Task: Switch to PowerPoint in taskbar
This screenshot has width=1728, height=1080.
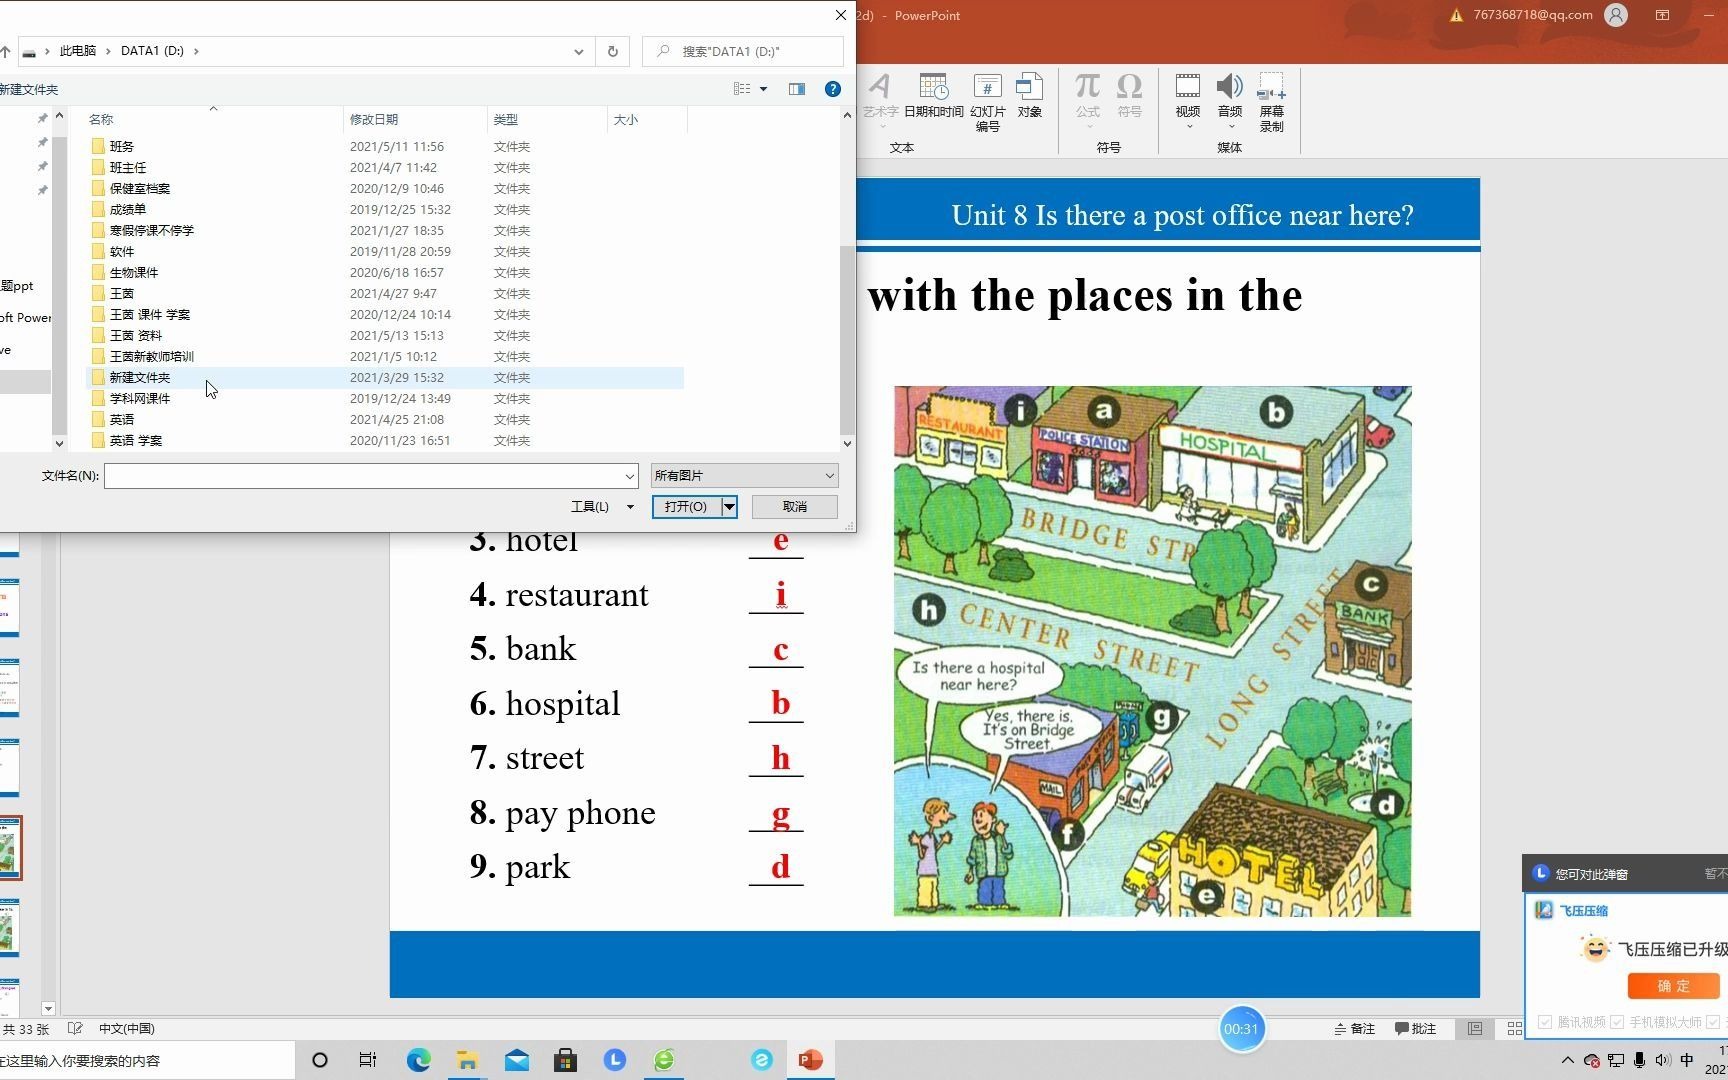Action: click(810, 1060)
